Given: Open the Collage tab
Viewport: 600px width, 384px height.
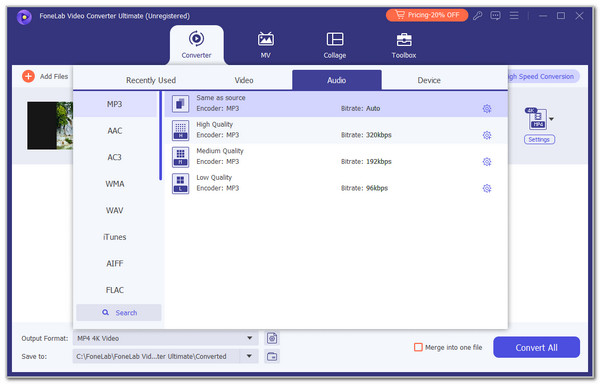Looking at the screenshot, I should tap(335, 44).
